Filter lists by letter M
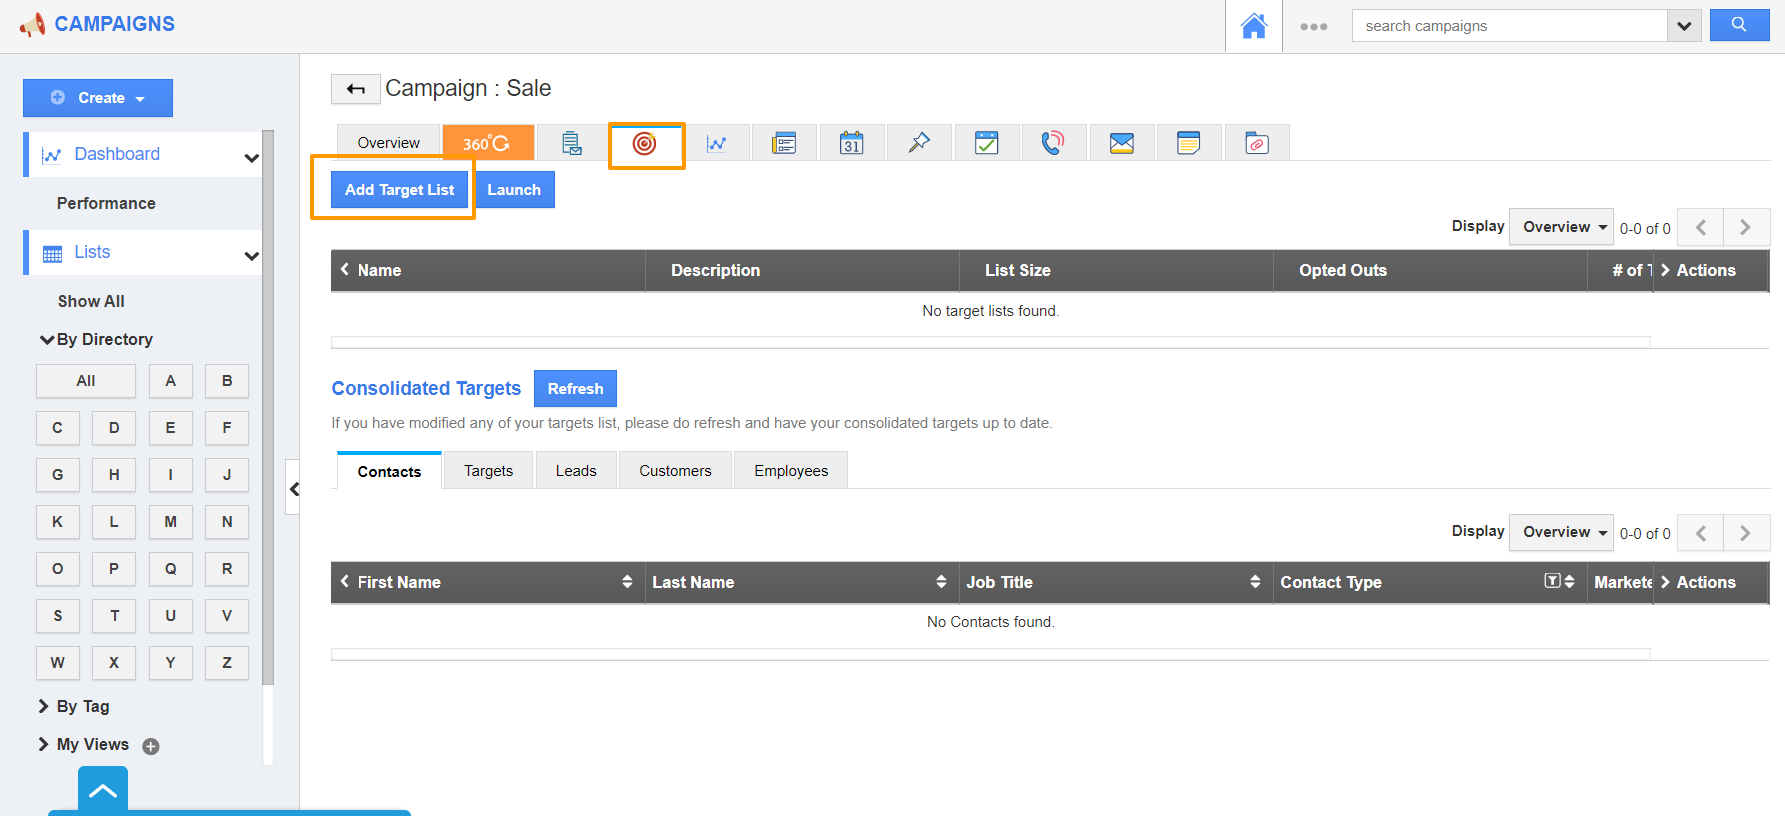 (170, 522)
